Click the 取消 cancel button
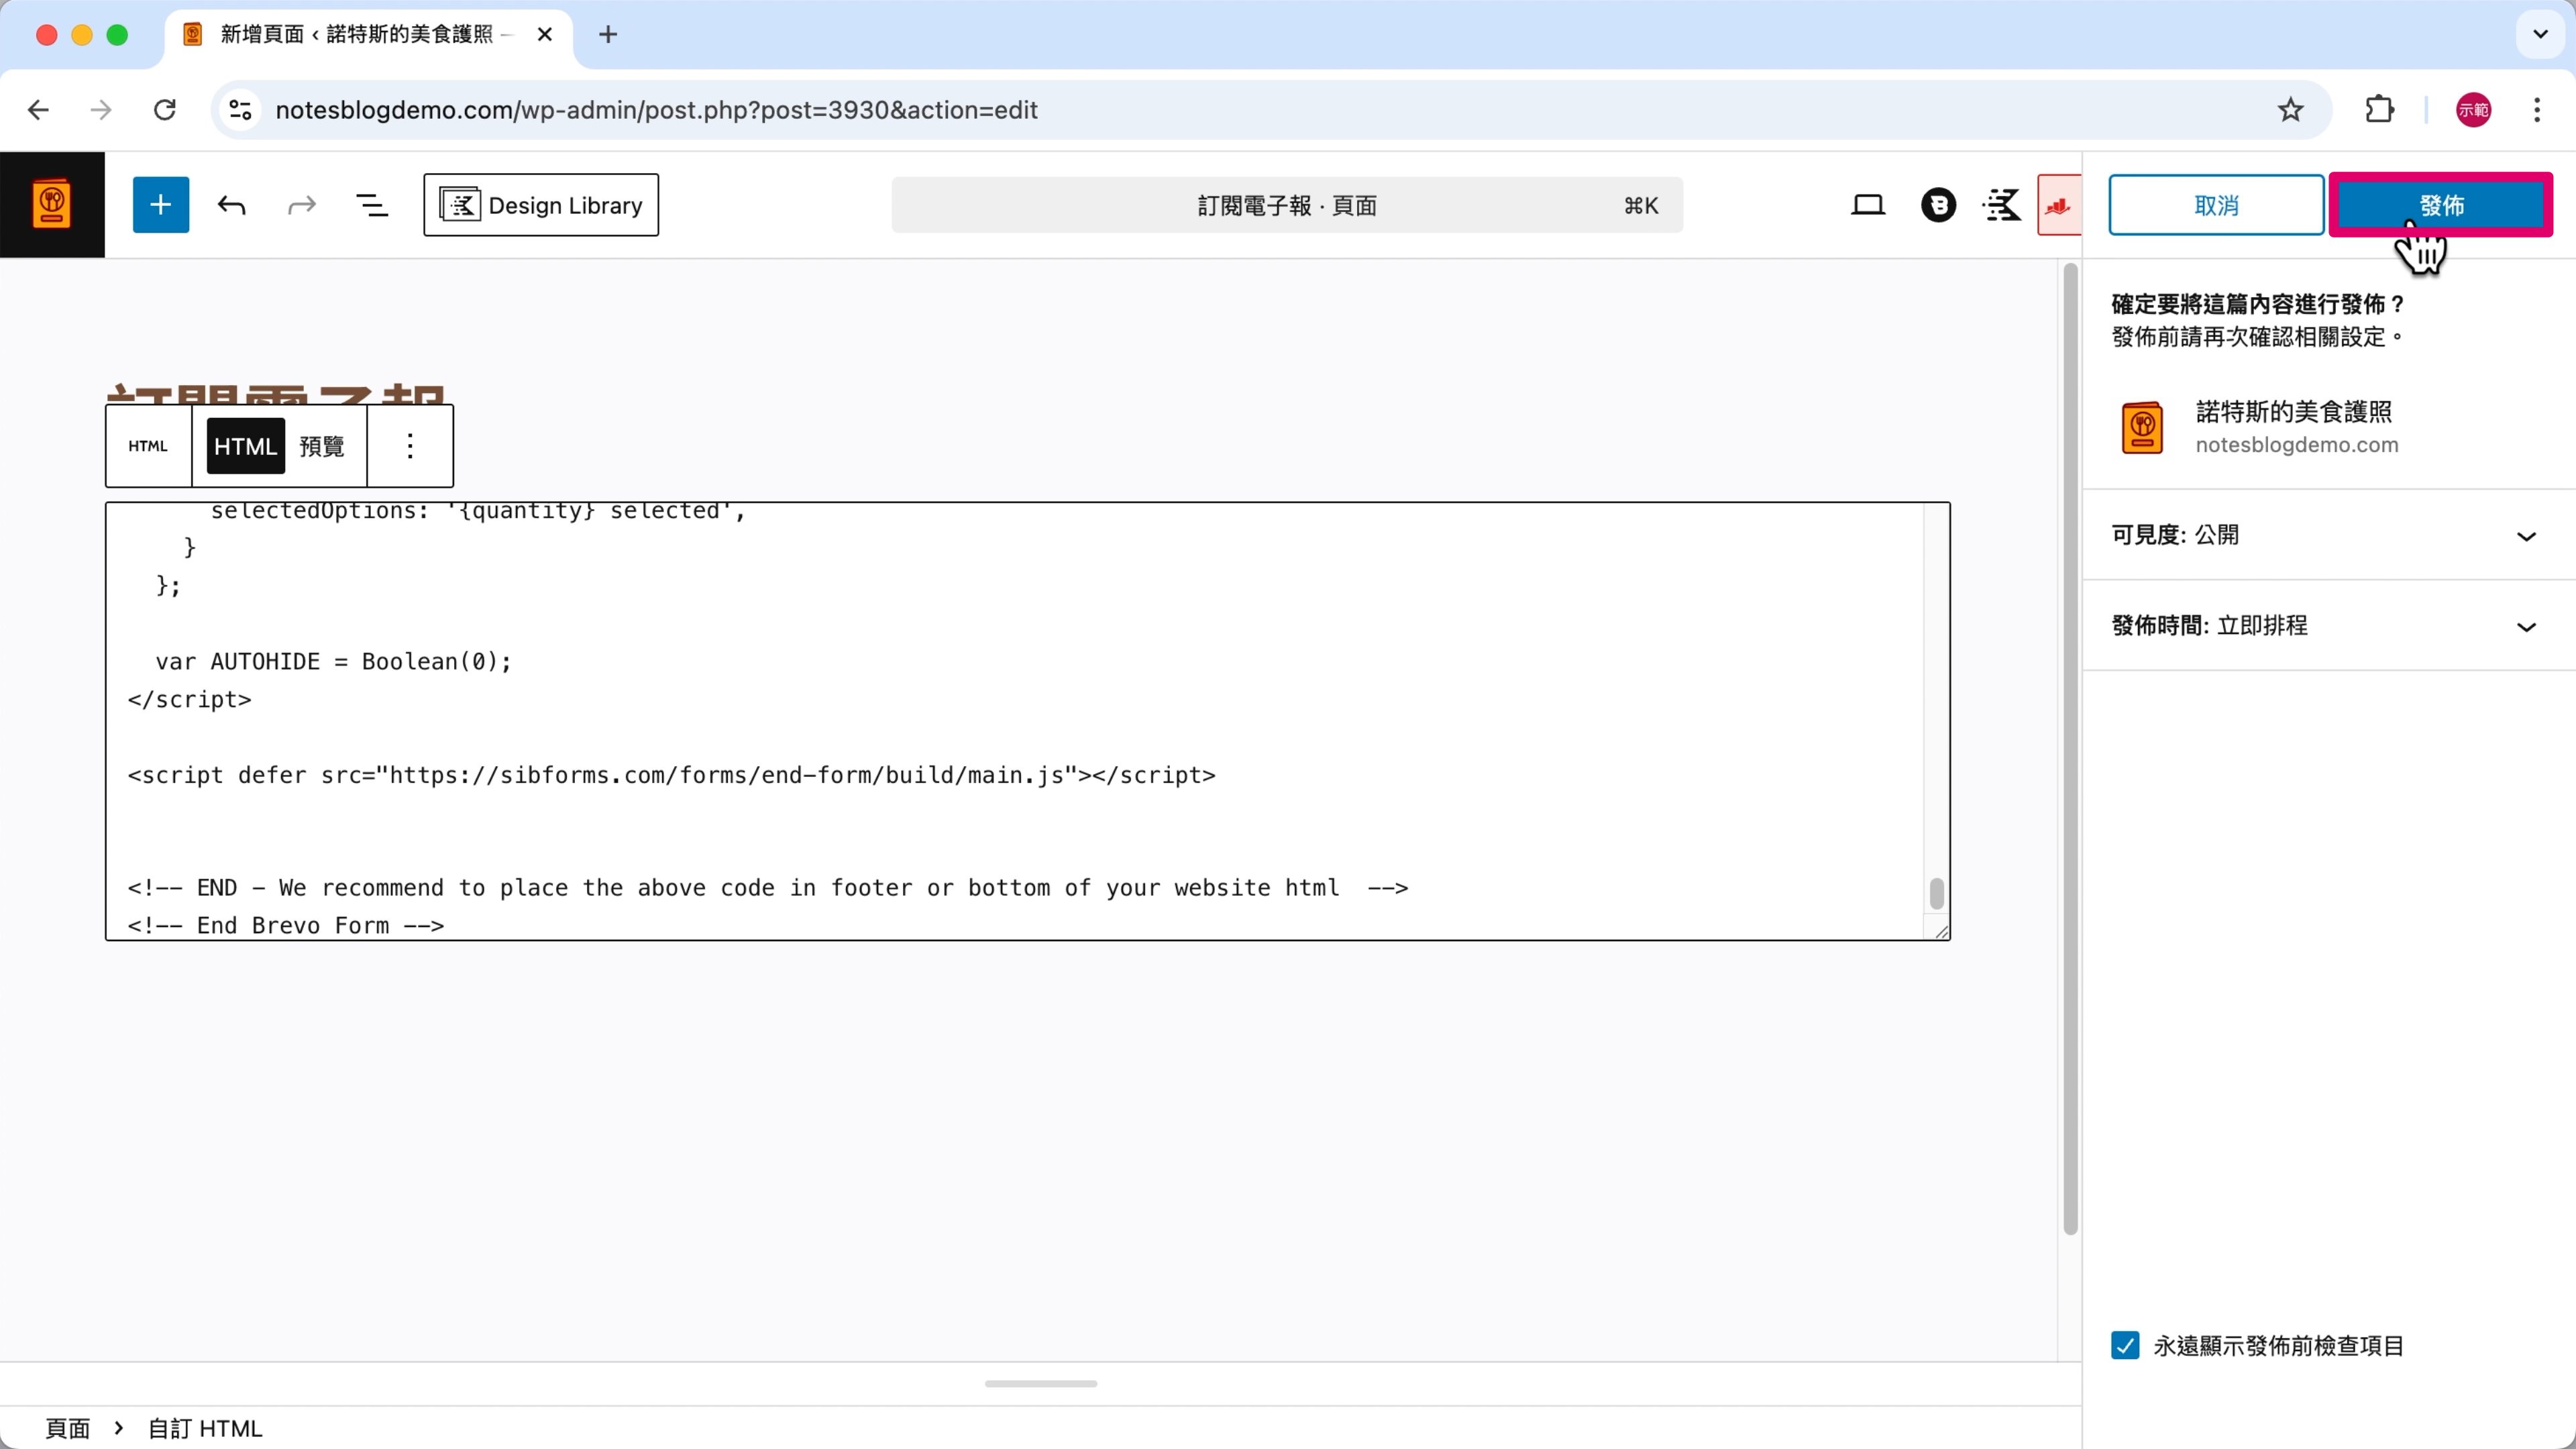The image size is (2576, 1449). point(2216,205)
